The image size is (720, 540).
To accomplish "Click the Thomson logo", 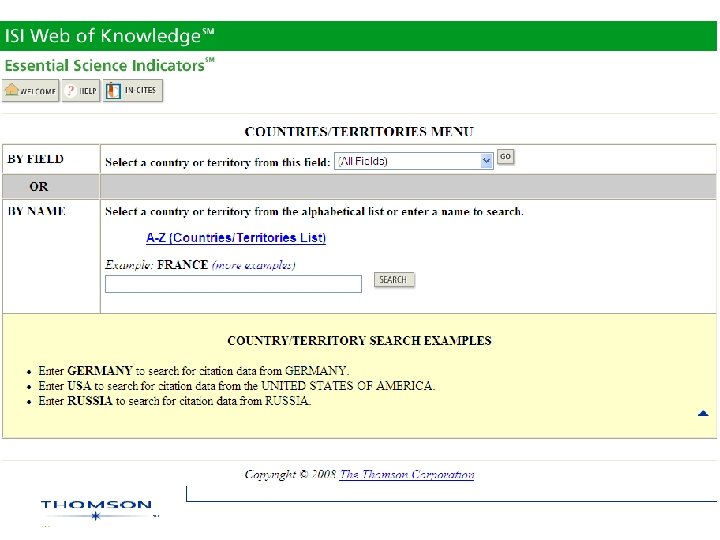I will click(96, 510).
